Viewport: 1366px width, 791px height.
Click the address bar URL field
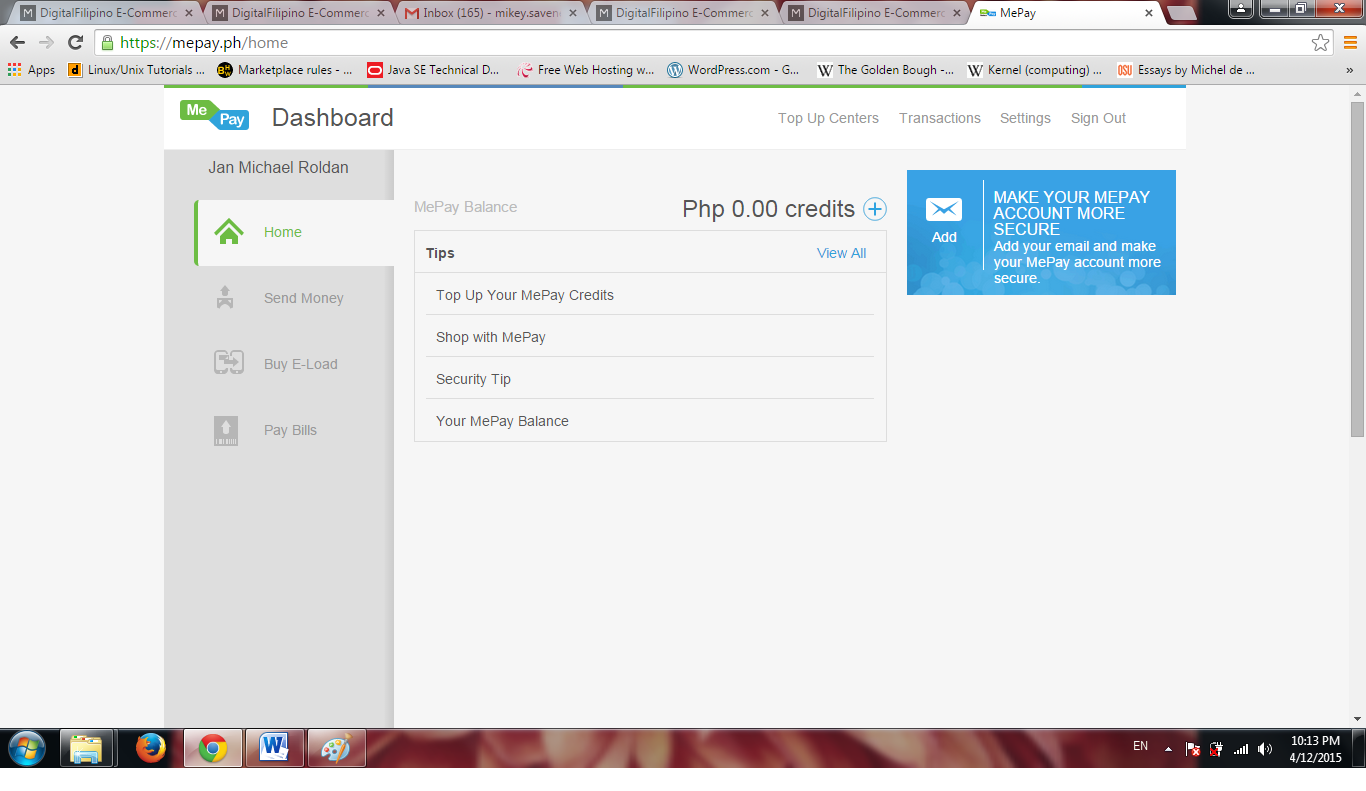(700, 43)
